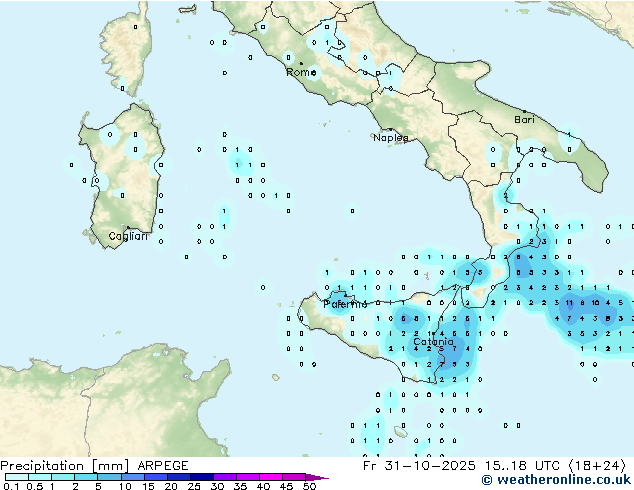Select the 10–15 mm blue legend swatch
The height and width of the screenshot is (490, 634).
point(132,477)
